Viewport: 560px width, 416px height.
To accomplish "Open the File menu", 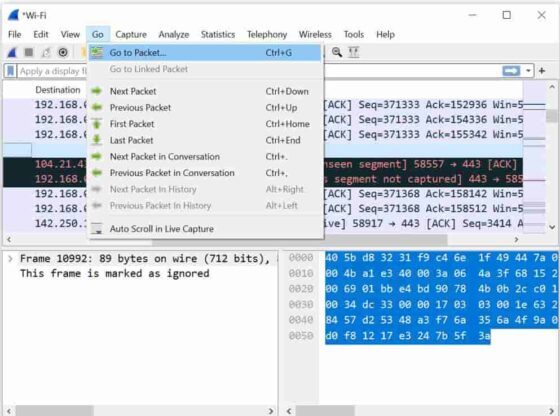I will point(14,34).
